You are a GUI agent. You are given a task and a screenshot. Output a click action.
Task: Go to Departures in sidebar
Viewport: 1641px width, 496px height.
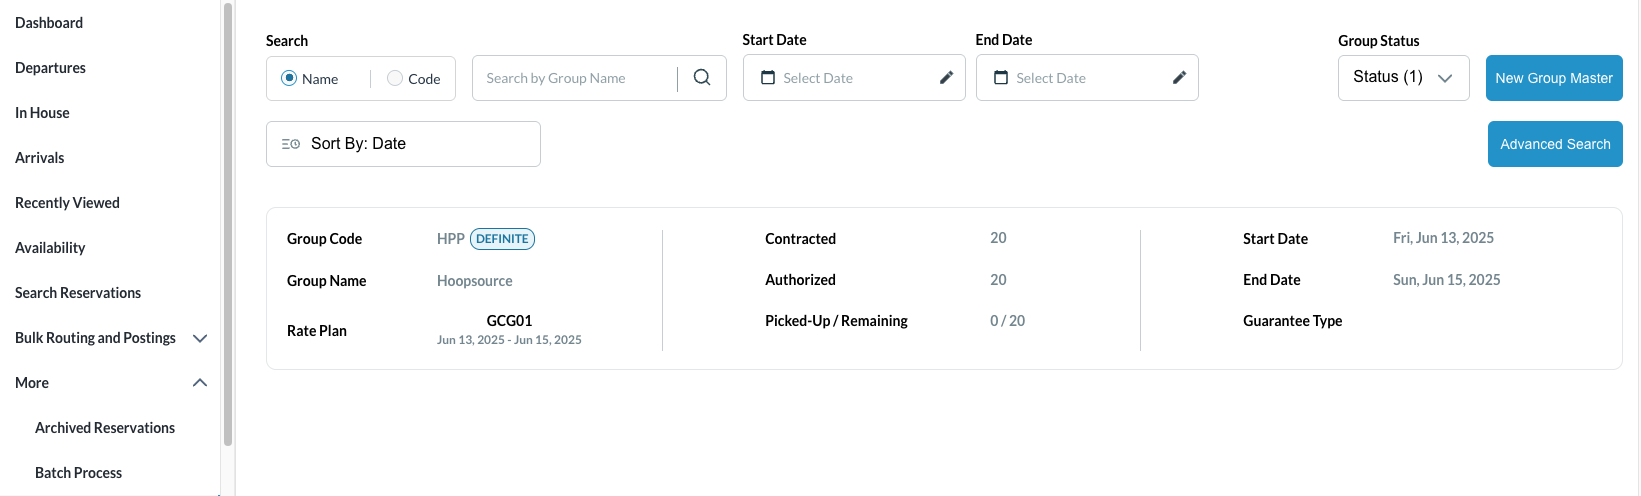point(50,68)
